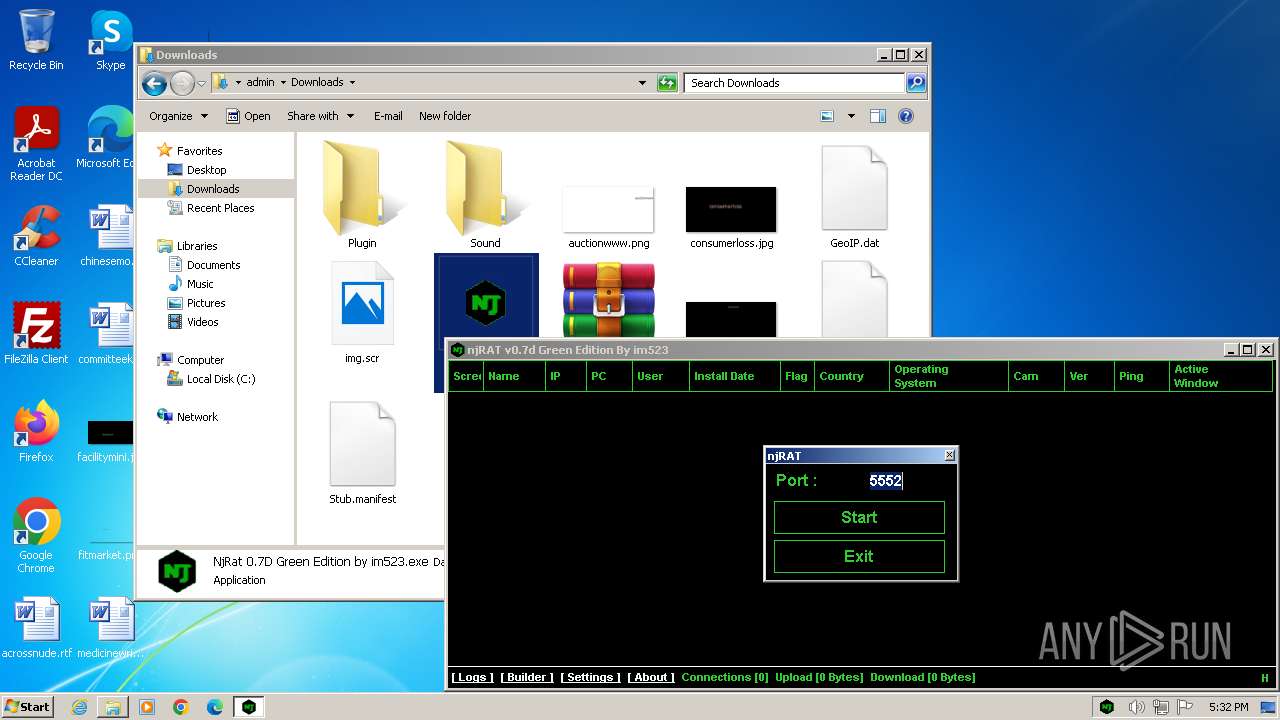Open Pictures library in navigation pane
This screenshot has width=1280, height=720.
point(206,303)
